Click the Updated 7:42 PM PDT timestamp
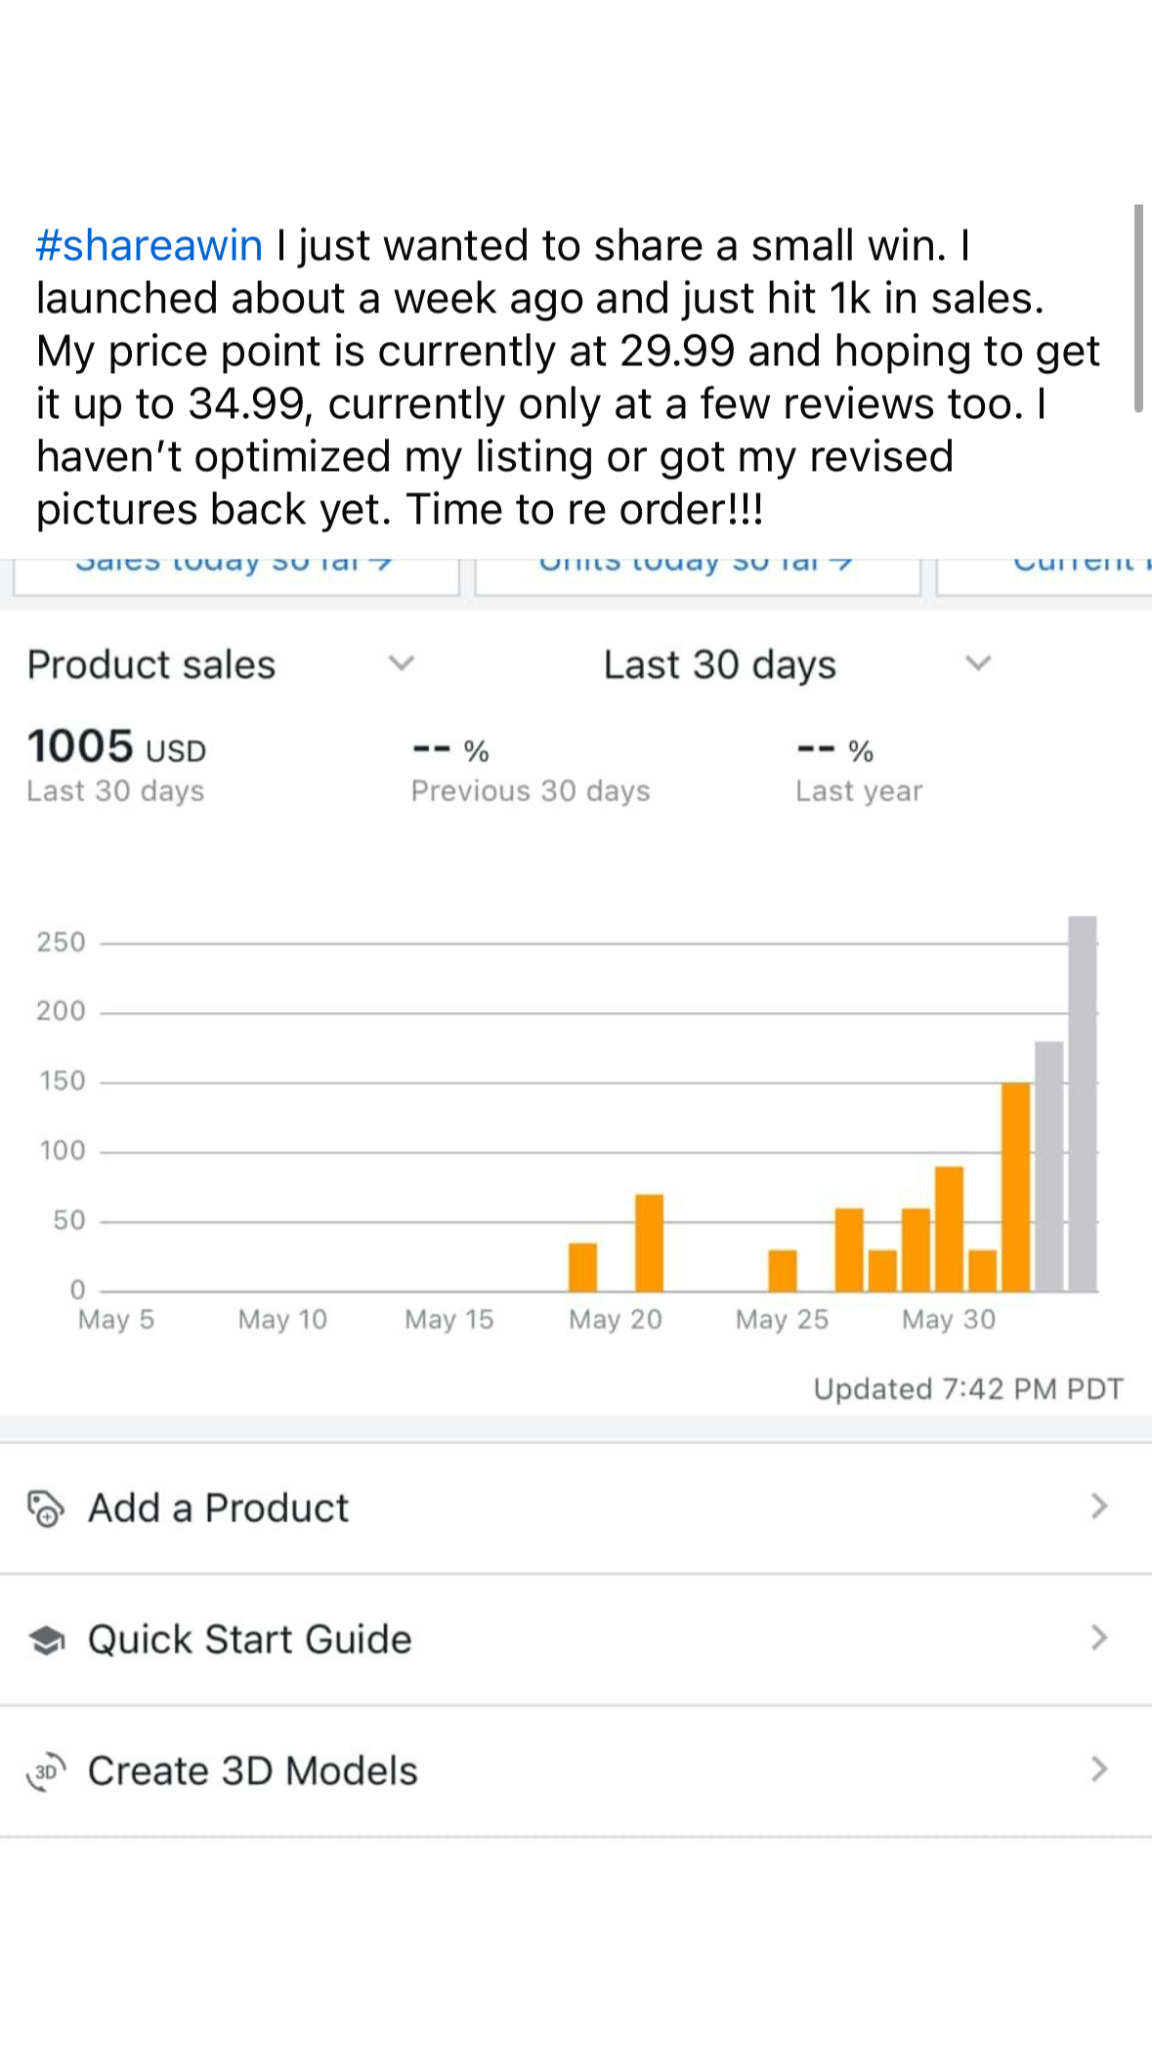The image size is (1152, 2048). tap(968, 1389)
